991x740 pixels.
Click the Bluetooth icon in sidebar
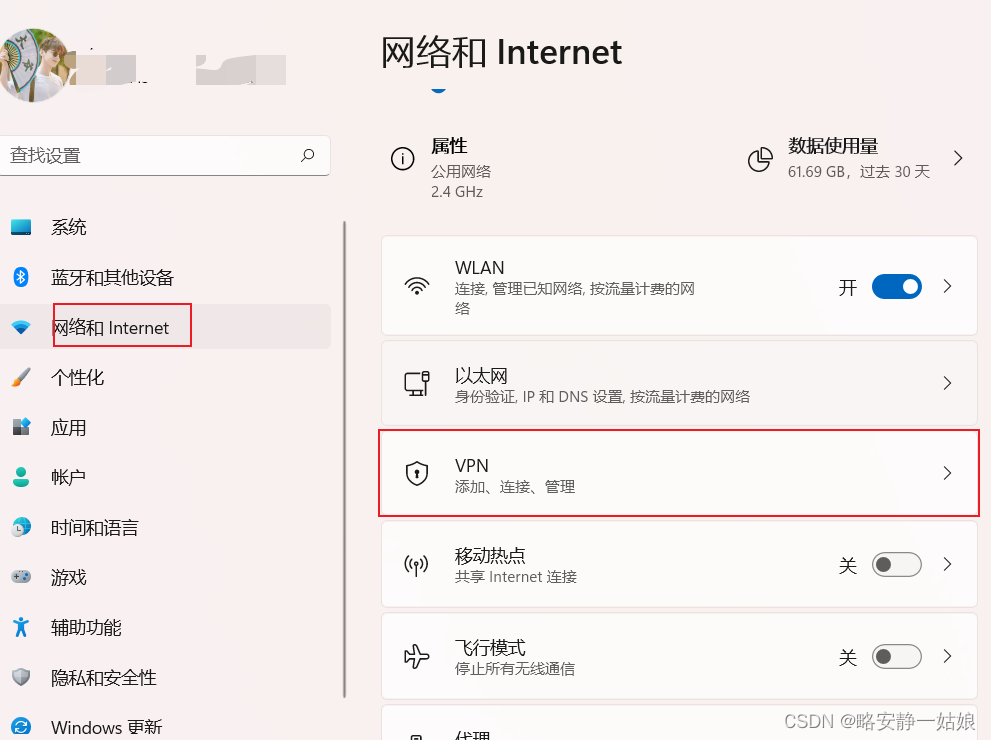click(21, 277)
